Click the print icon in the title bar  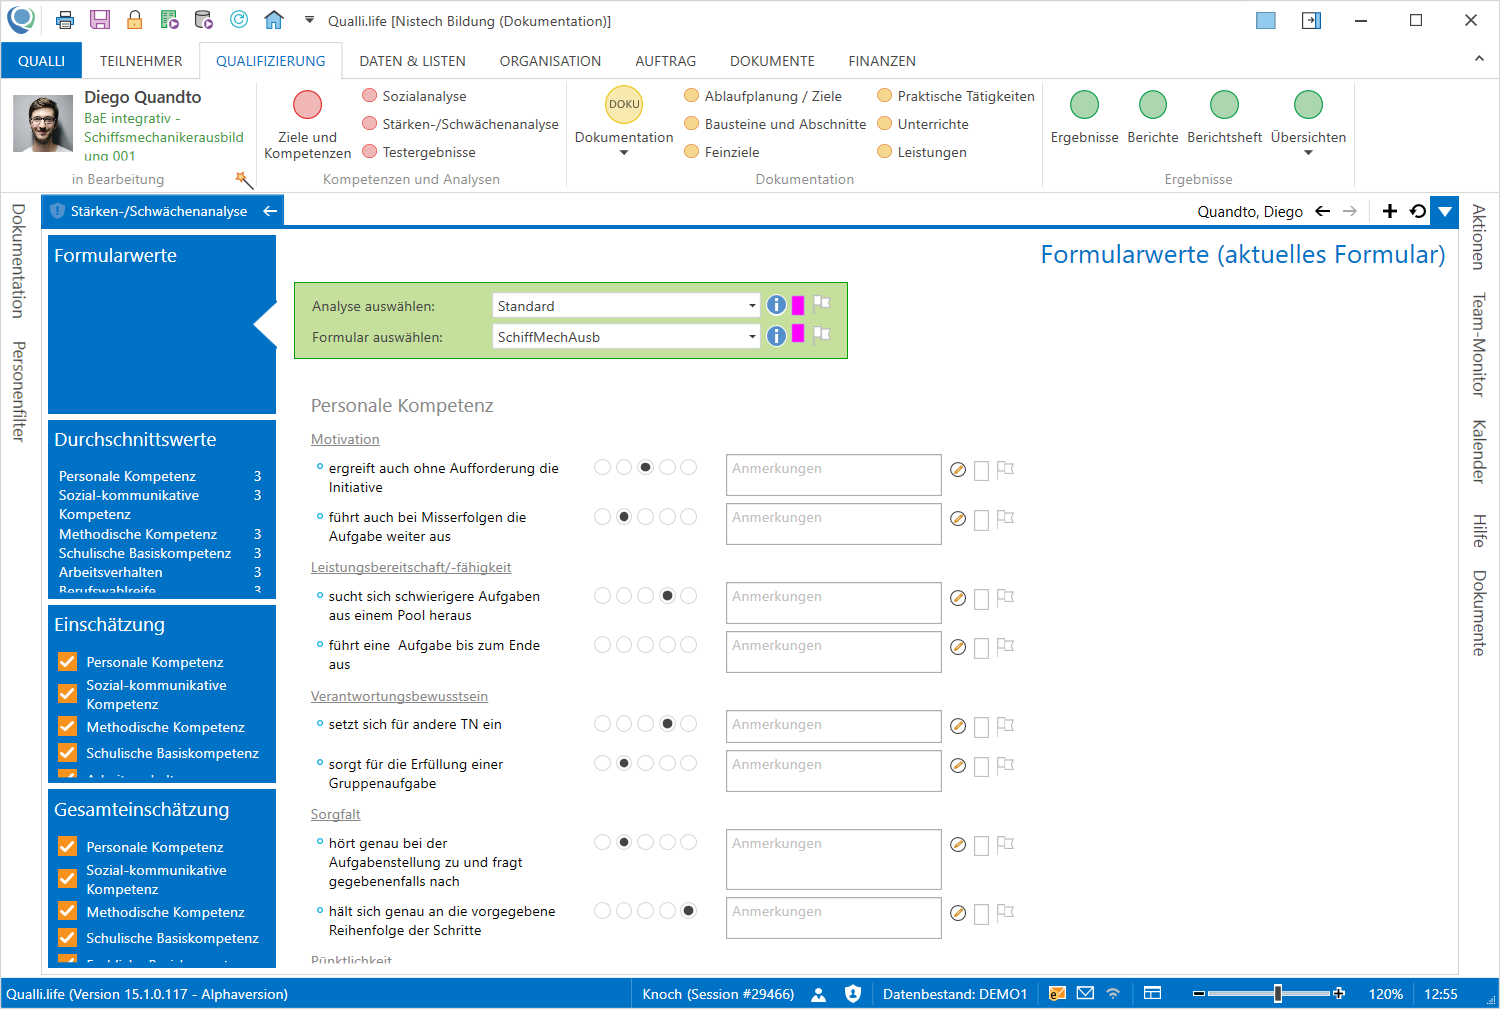click(65, 20)
